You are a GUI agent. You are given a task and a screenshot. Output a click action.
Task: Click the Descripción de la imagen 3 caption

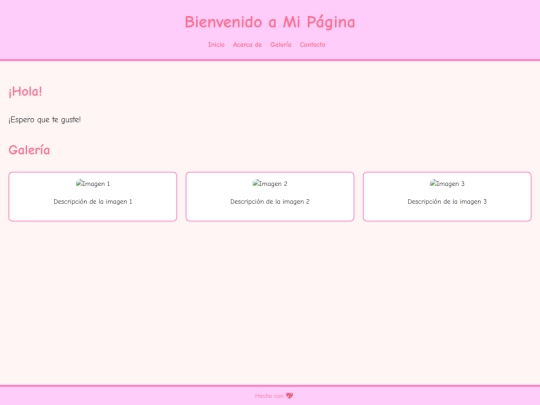(x=447, y=202)
